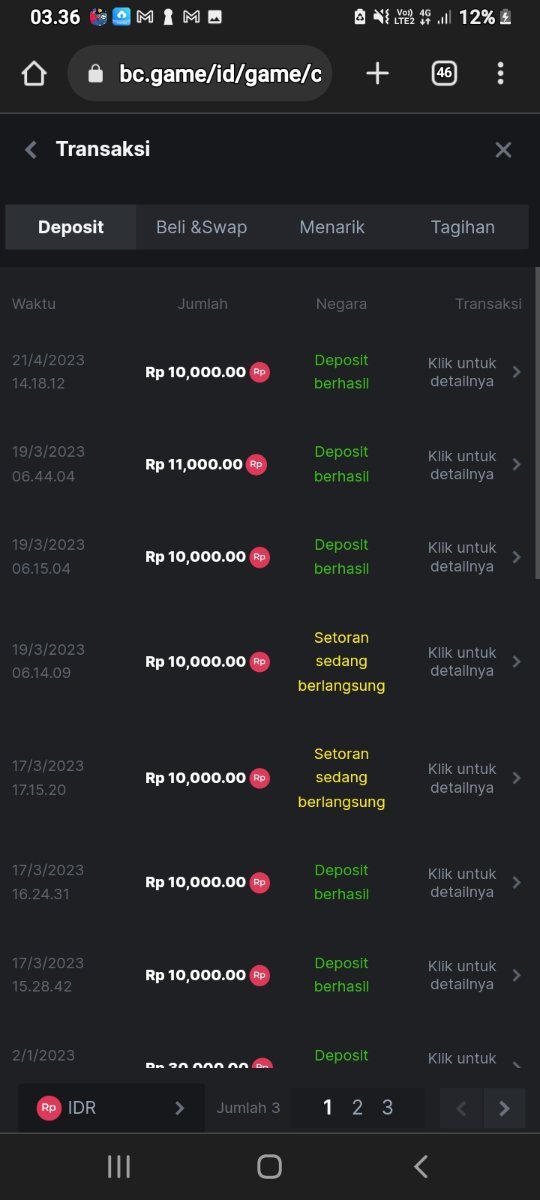
Task: Go to next page with right arrow
Action: pyautogui.click(x=504, y=1108)
